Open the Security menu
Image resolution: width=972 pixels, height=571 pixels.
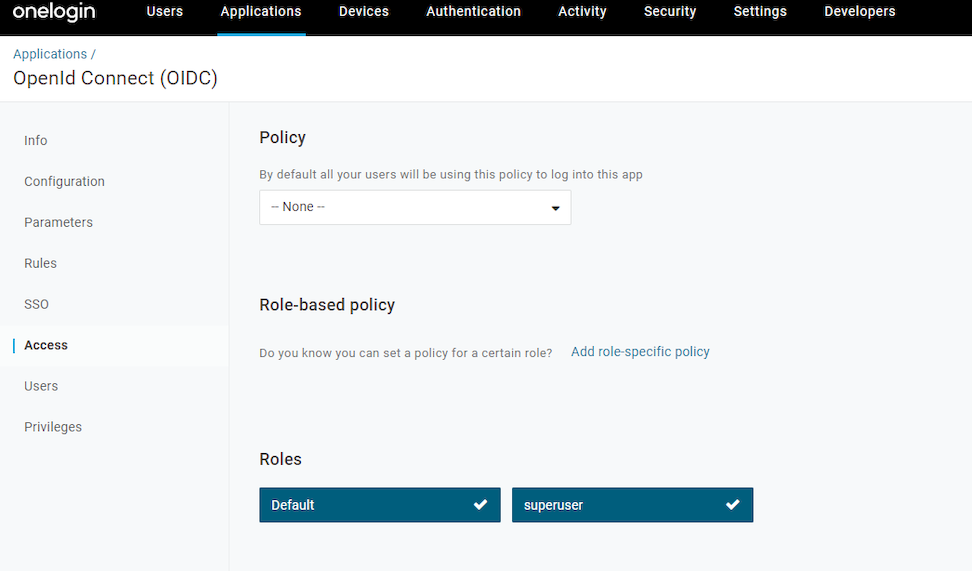tap(670, 12)
